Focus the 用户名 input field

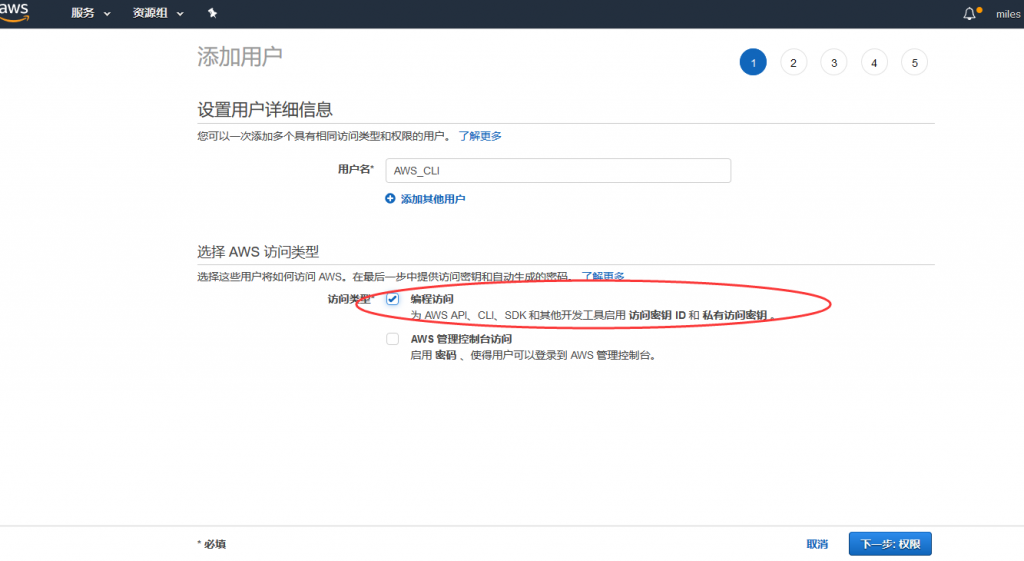558,170
